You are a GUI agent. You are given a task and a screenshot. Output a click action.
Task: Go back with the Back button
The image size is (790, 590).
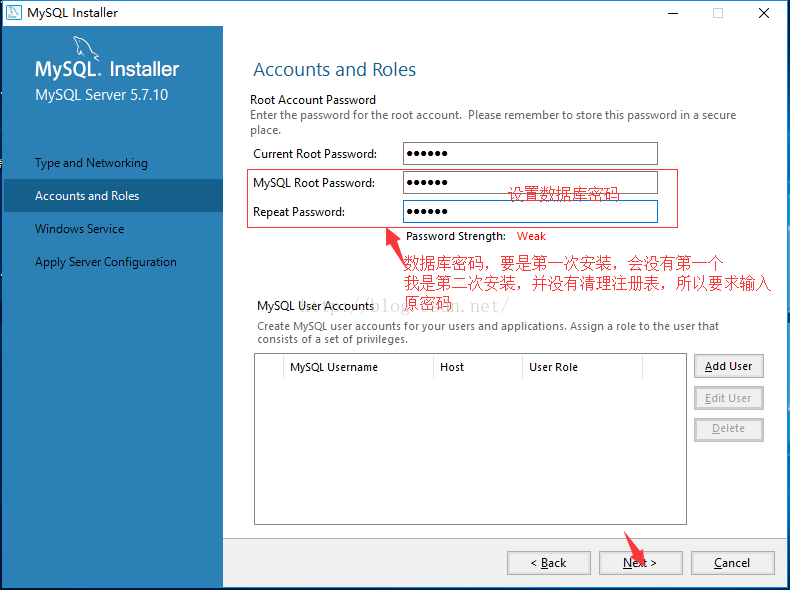point(549,563)
